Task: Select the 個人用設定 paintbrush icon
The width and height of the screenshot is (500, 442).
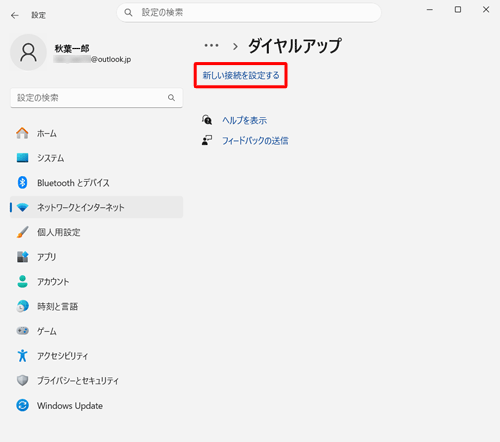Action: tap(22, 232)
